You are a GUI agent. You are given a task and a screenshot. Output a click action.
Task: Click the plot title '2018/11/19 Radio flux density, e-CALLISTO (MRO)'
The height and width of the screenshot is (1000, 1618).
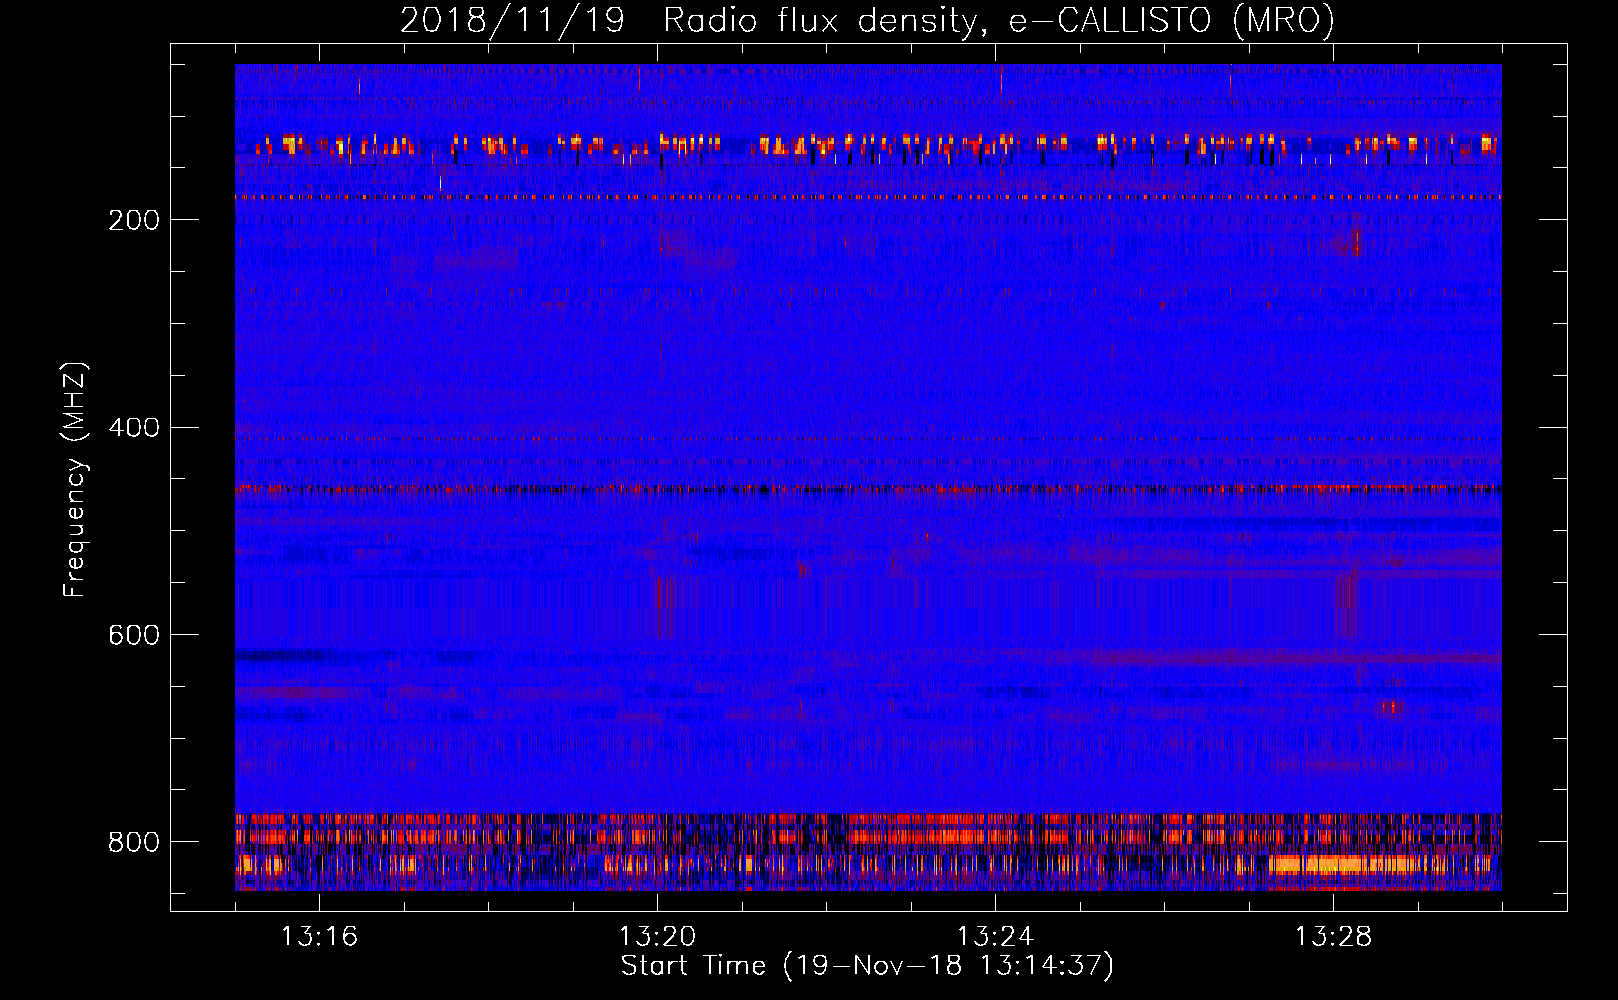click(x=867, y=20)
